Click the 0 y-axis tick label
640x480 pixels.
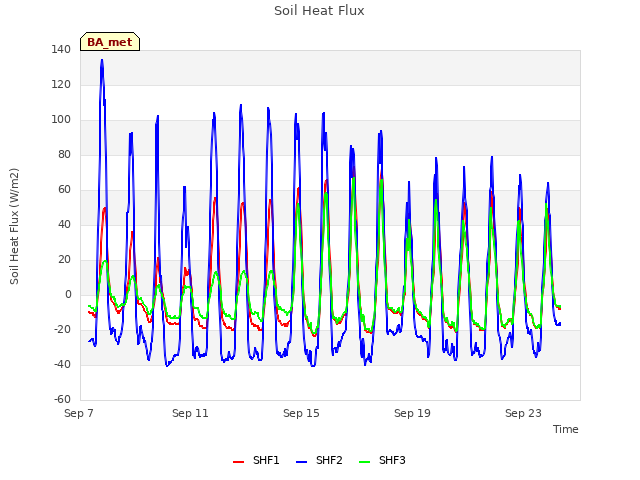click(x=68, y=295)
